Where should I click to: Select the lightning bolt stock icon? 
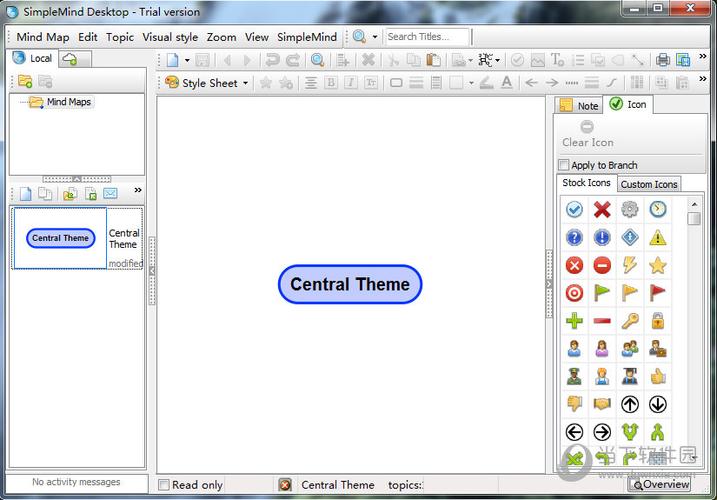coord(630,265)
